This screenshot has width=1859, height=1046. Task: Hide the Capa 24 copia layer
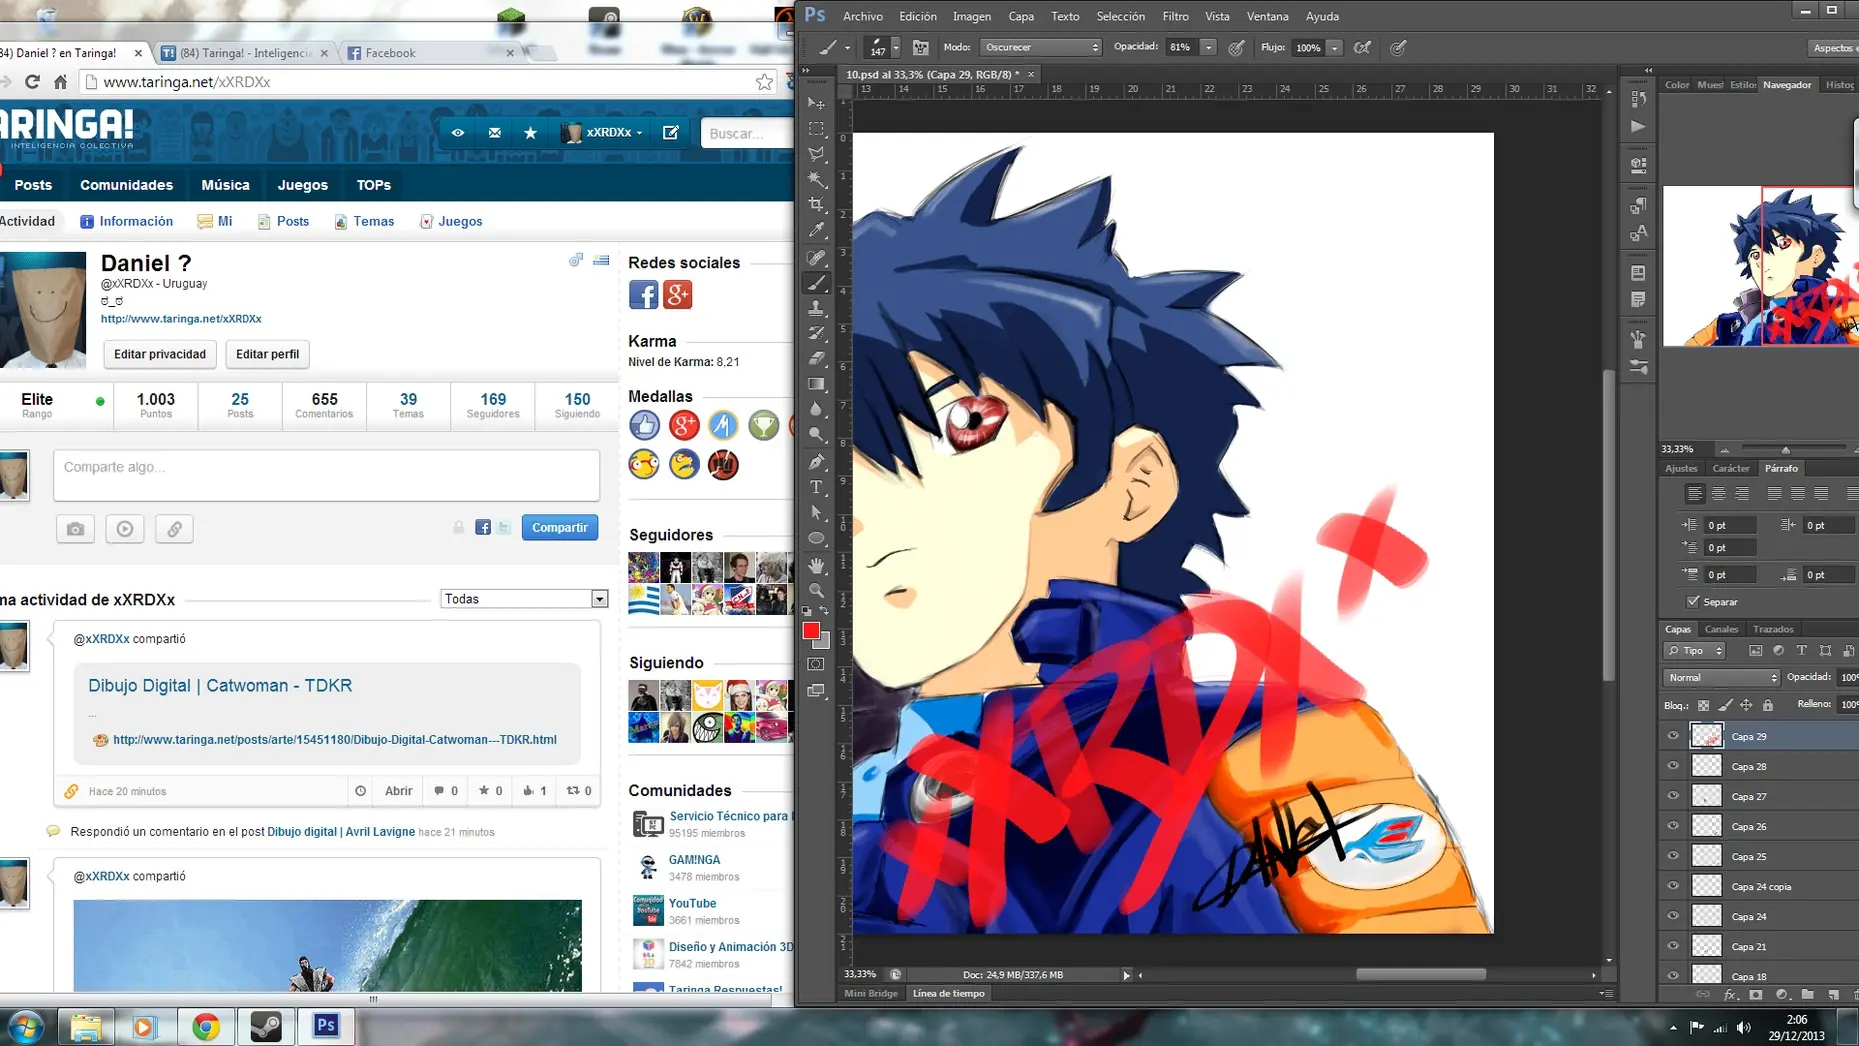coord(1673,886)
